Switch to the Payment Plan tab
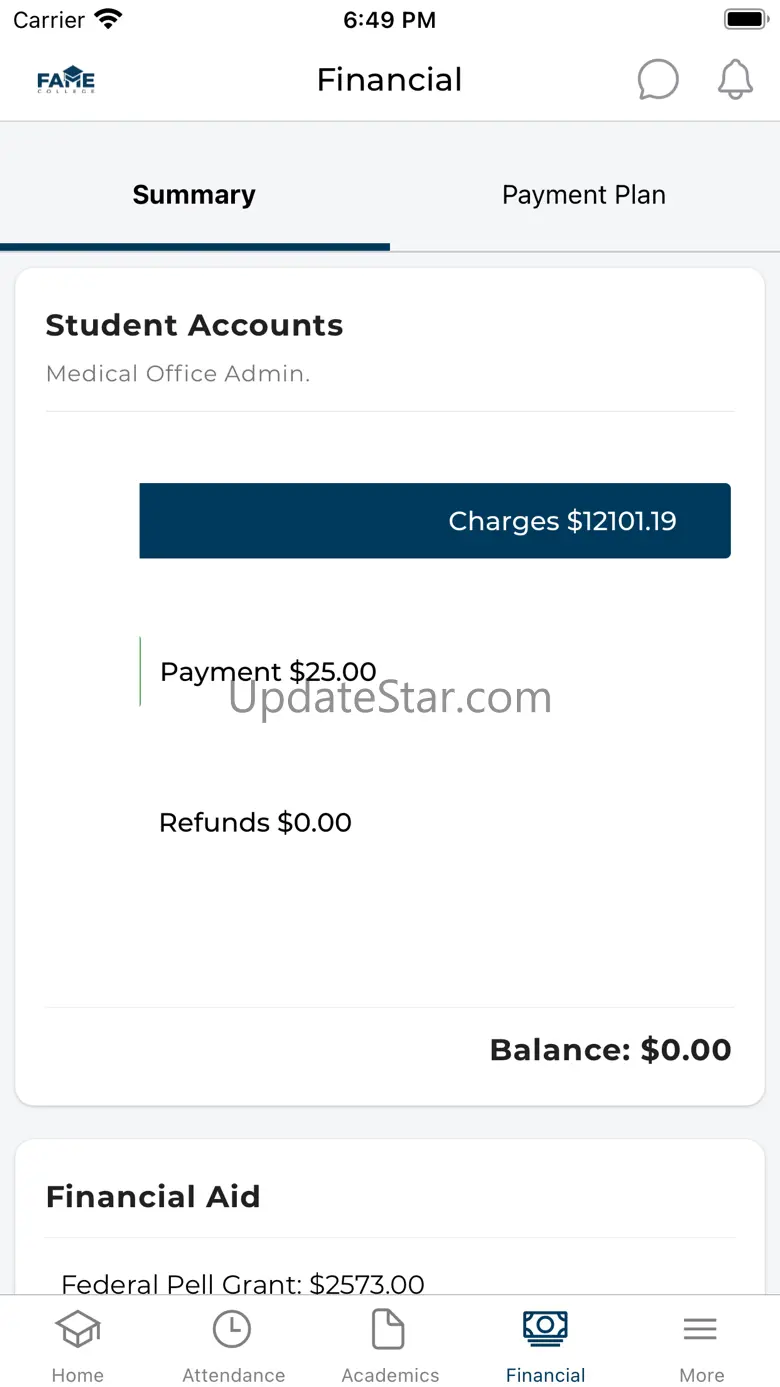This screenshot has height=1387, width=780. coord(584,195)
